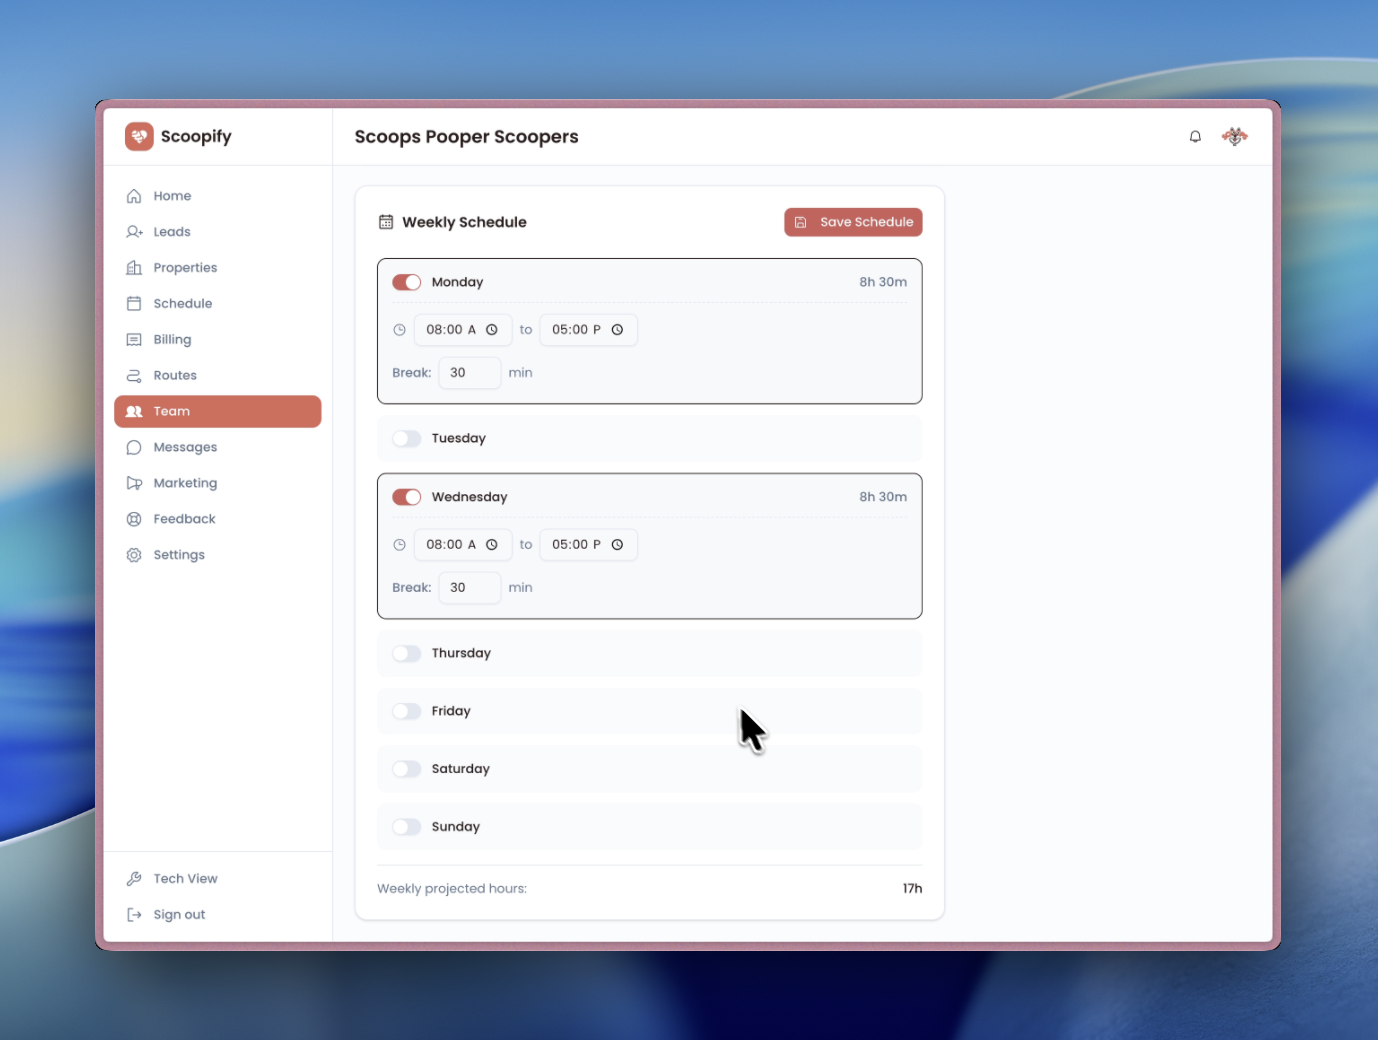Open the notification bell icon
The width and height of the screenshot is (1378, 1040).
[1195, 136]
